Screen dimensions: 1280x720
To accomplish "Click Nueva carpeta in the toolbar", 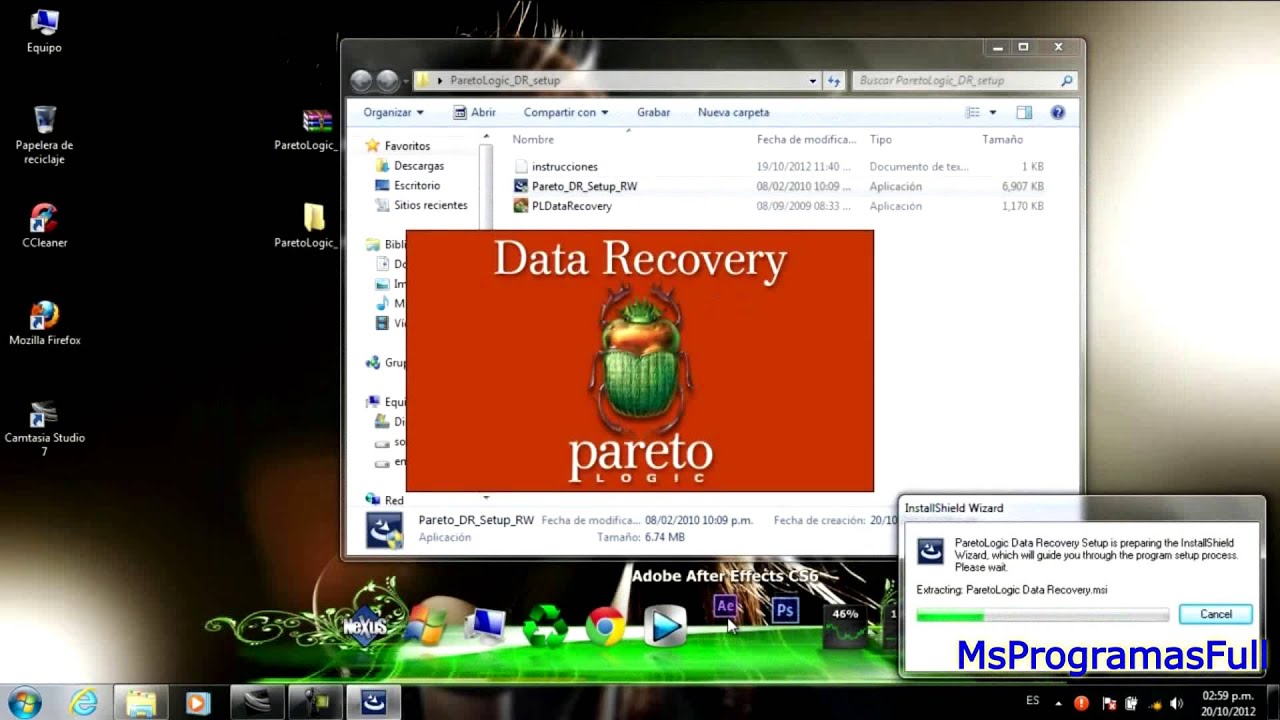I will click(x=733, y=113).
